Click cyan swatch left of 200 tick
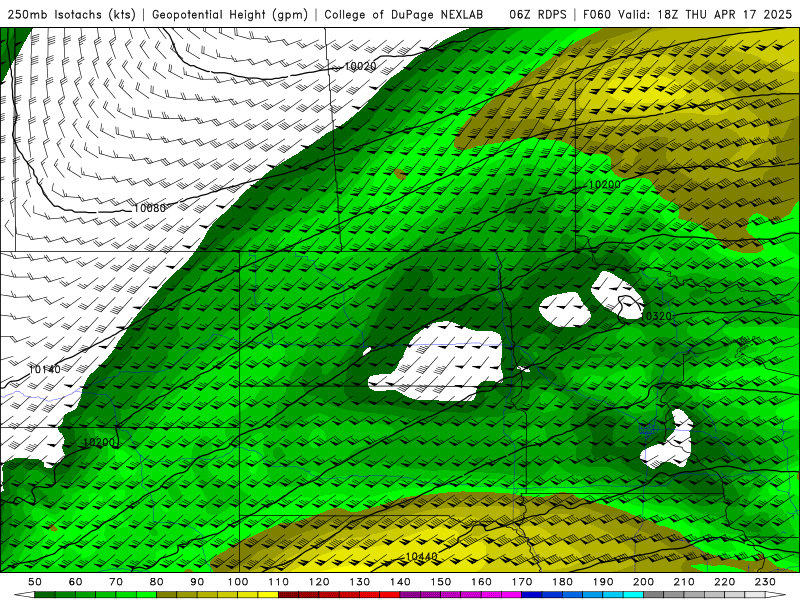Image resolution: width=800 pixels, height=600 pixels. pyautogui.click(x=634, y=595)
